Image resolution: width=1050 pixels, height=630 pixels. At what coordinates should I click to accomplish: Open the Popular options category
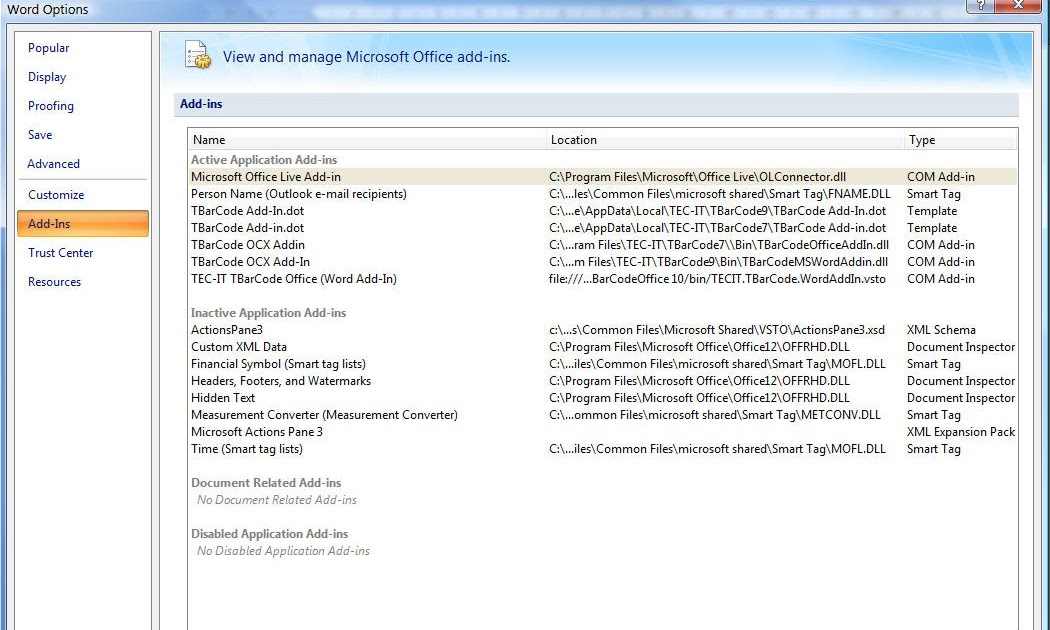[x=48, y=48]
